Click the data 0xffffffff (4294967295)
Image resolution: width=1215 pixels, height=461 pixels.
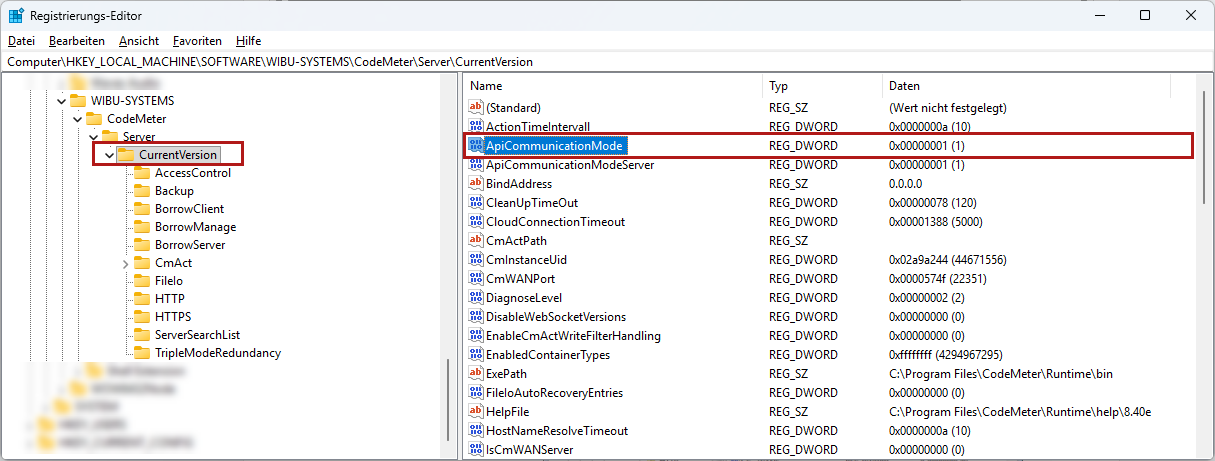[945, 355]
